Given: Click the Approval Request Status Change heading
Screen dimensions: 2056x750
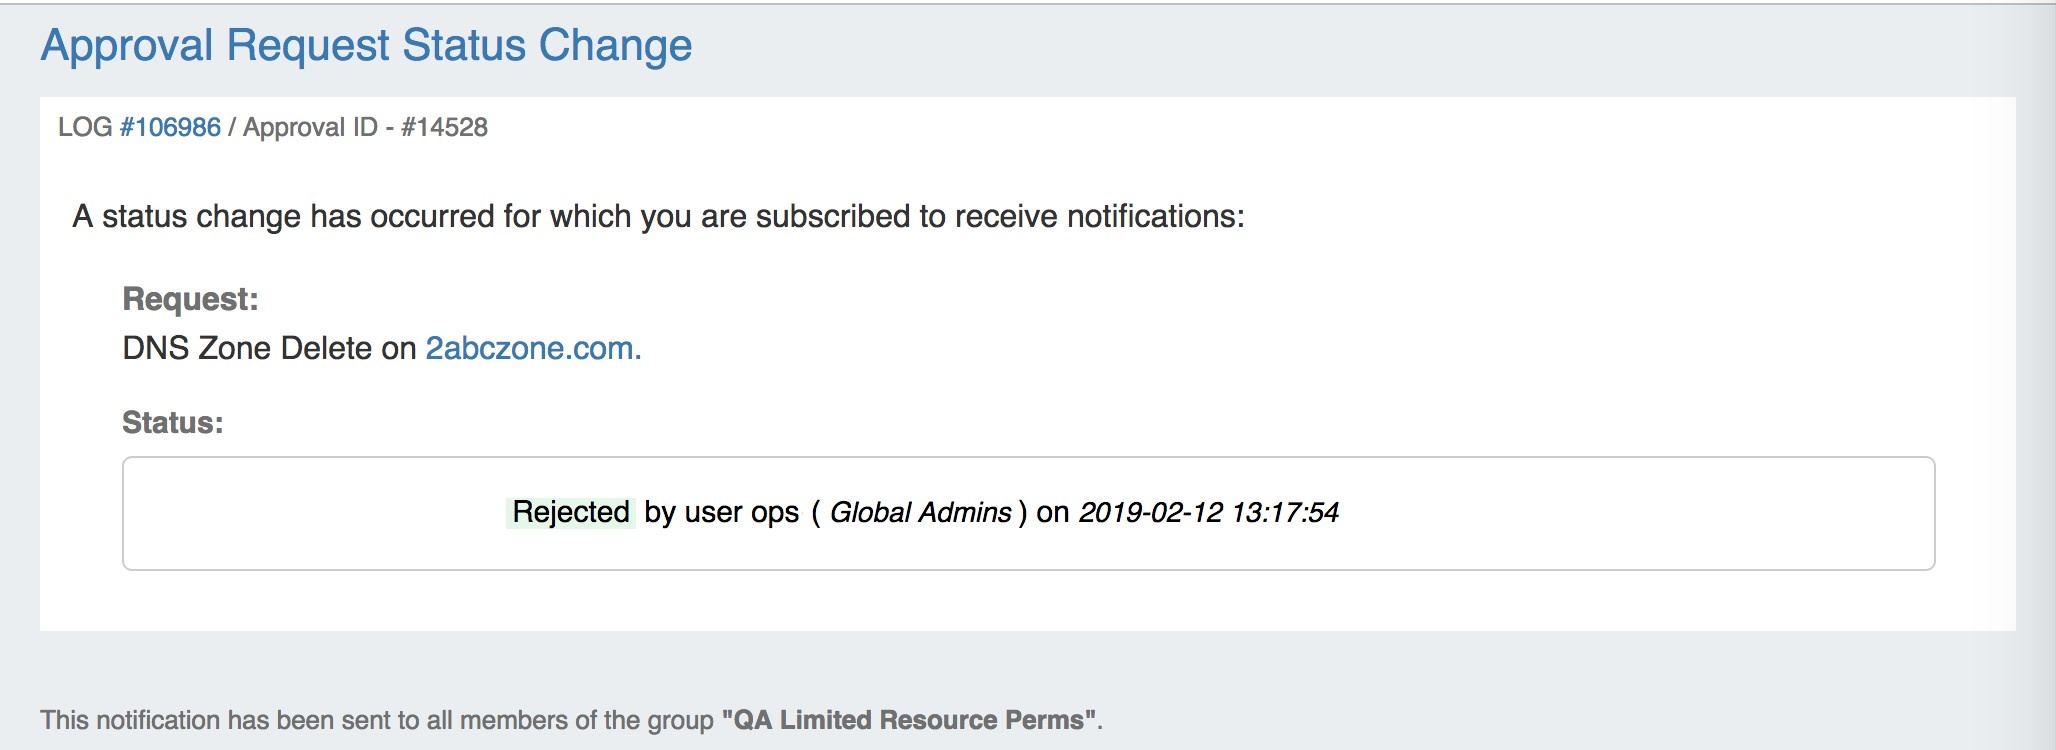Looking at the screenshot, I should 366,45.
